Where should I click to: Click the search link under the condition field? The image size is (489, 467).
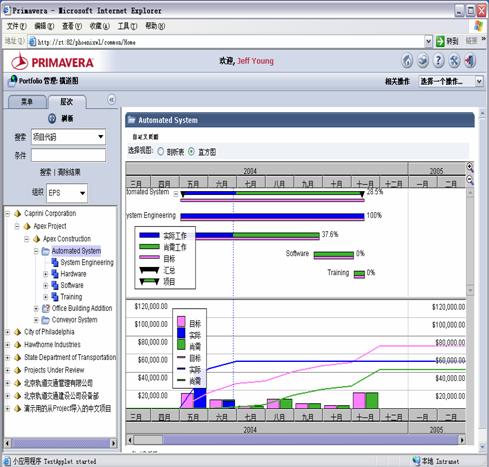pos(46,172)
